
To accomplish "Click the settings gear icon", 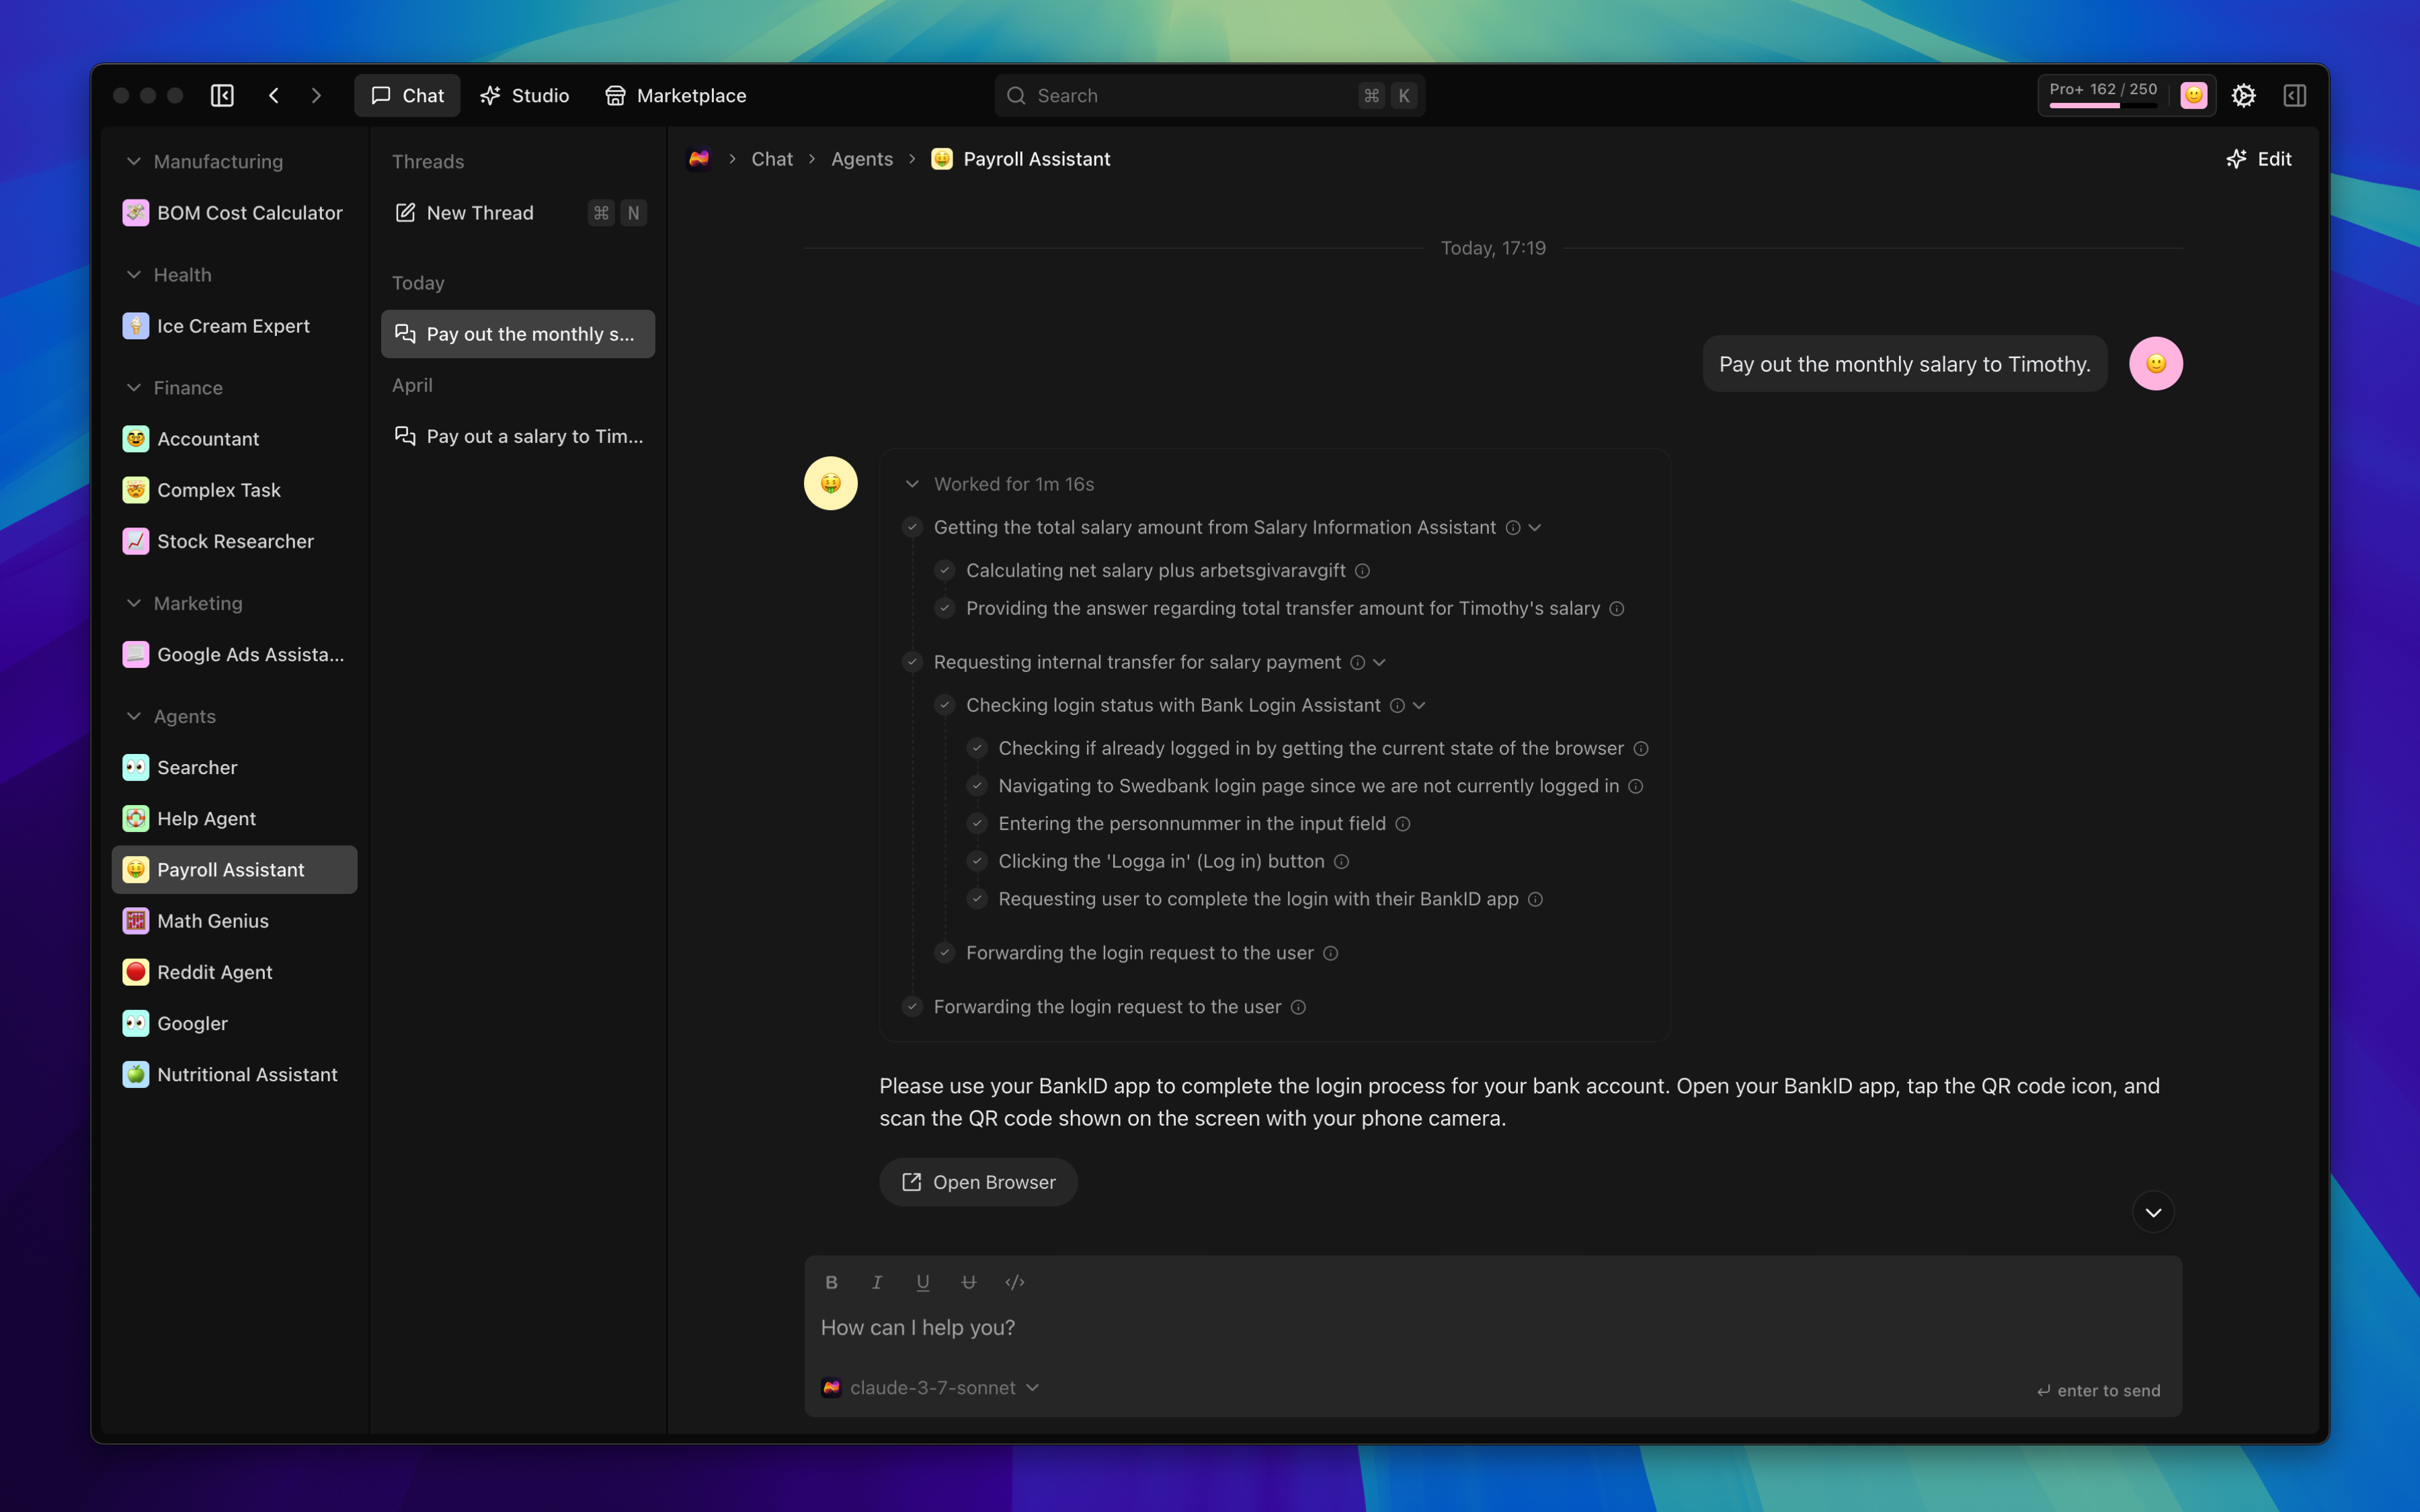I will [x=2243, y=95].
